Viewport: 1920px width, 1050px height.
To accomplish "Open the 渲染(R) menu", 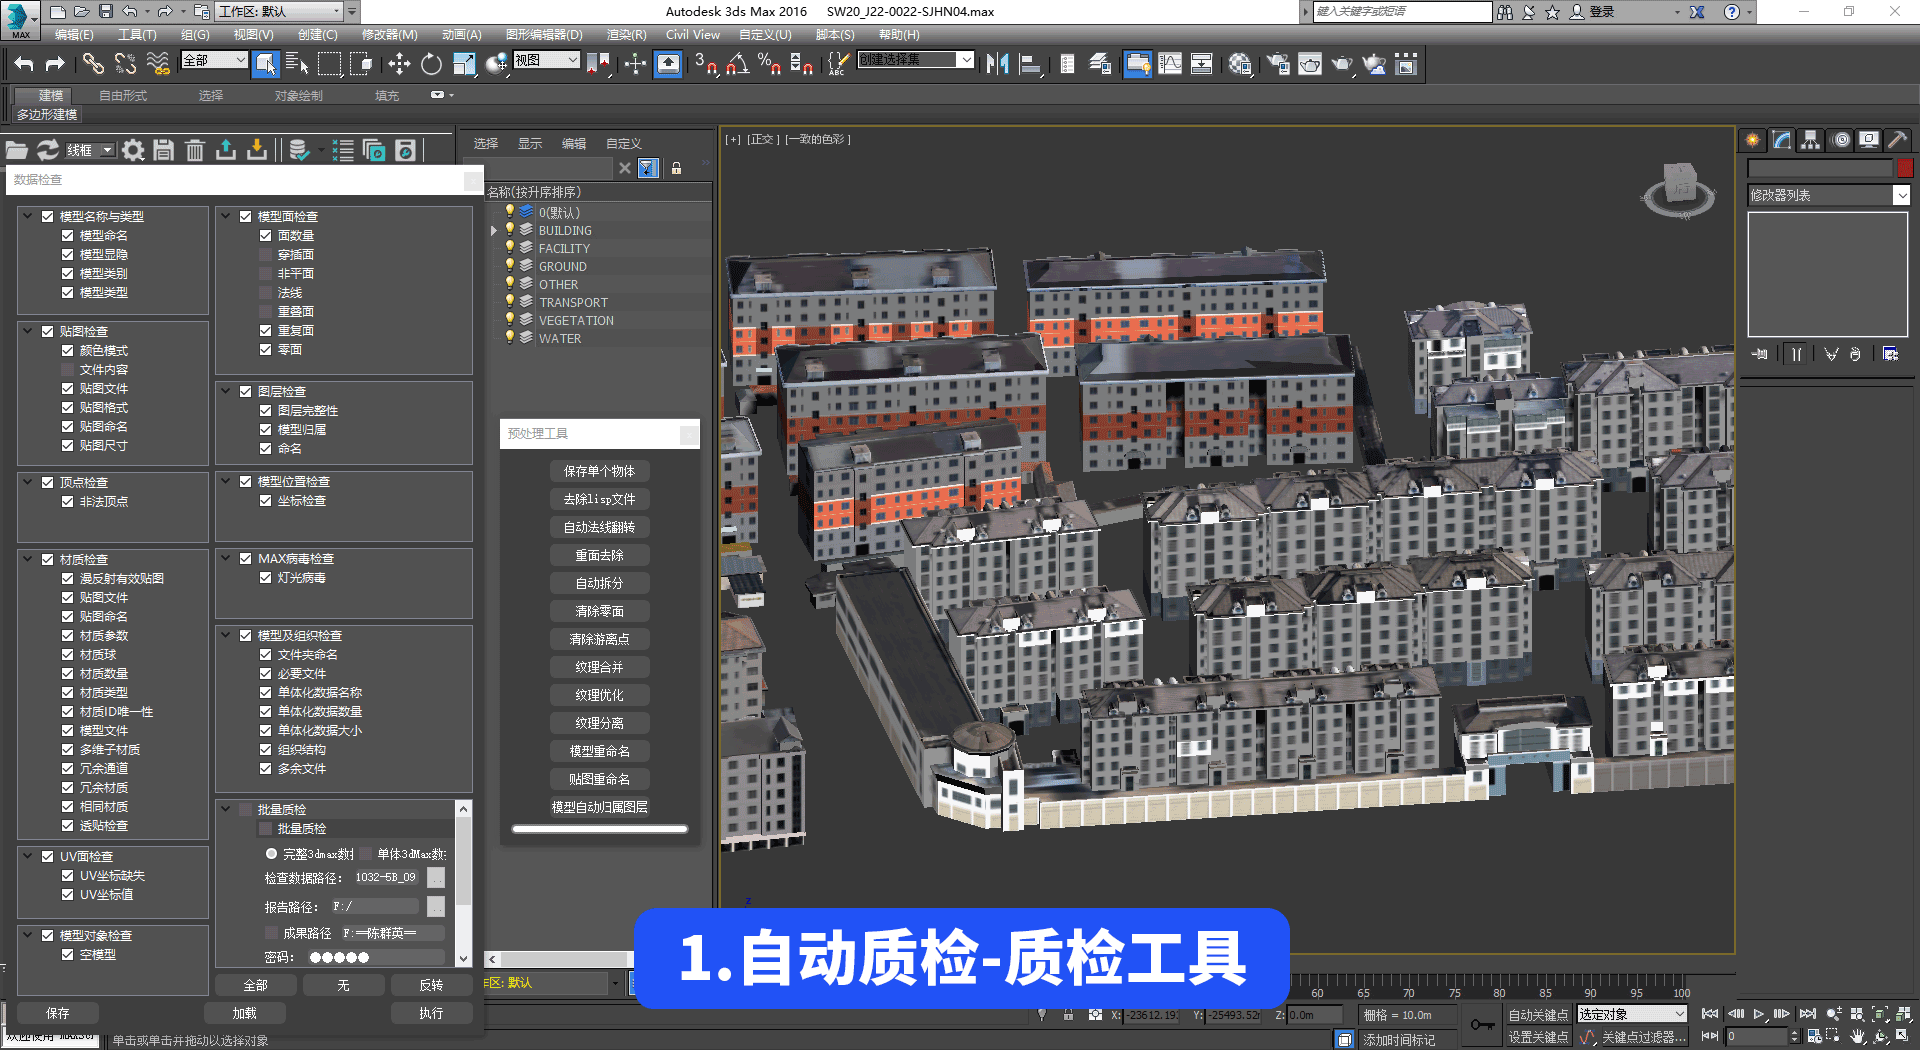I will pyautogui.click(x=626, y=35).
